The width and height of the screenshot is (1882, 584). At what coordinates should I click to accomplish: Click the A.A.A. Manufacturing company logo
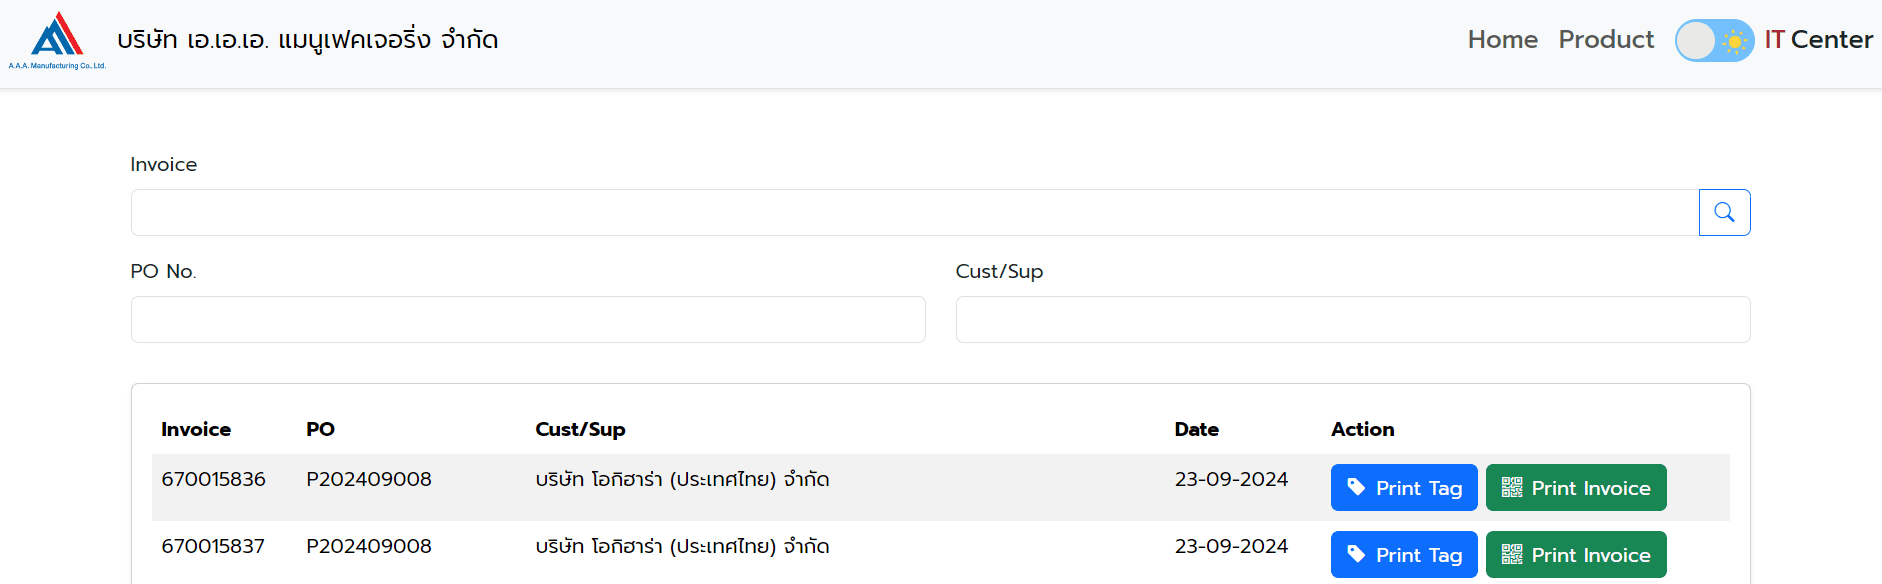(57, 40)
